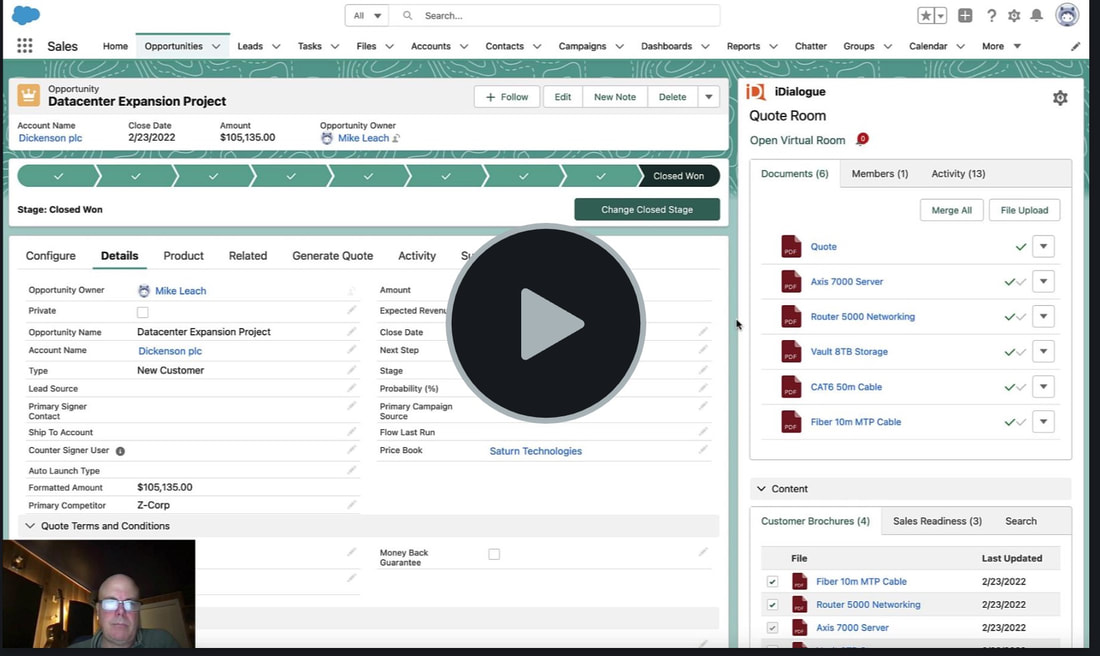Open the Dickenson plc account link in the header
1100x656 pixels.
[x=51, y=138]
